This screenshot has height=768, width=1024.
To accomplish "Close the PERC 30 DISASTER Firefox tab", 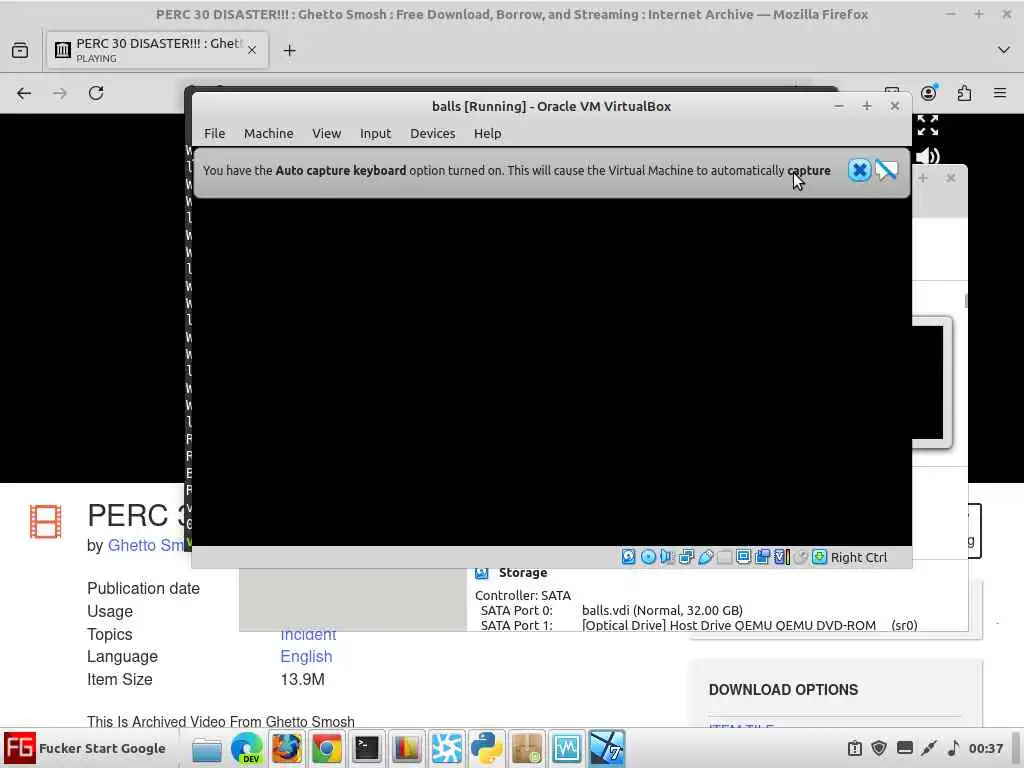I will 252,50.
